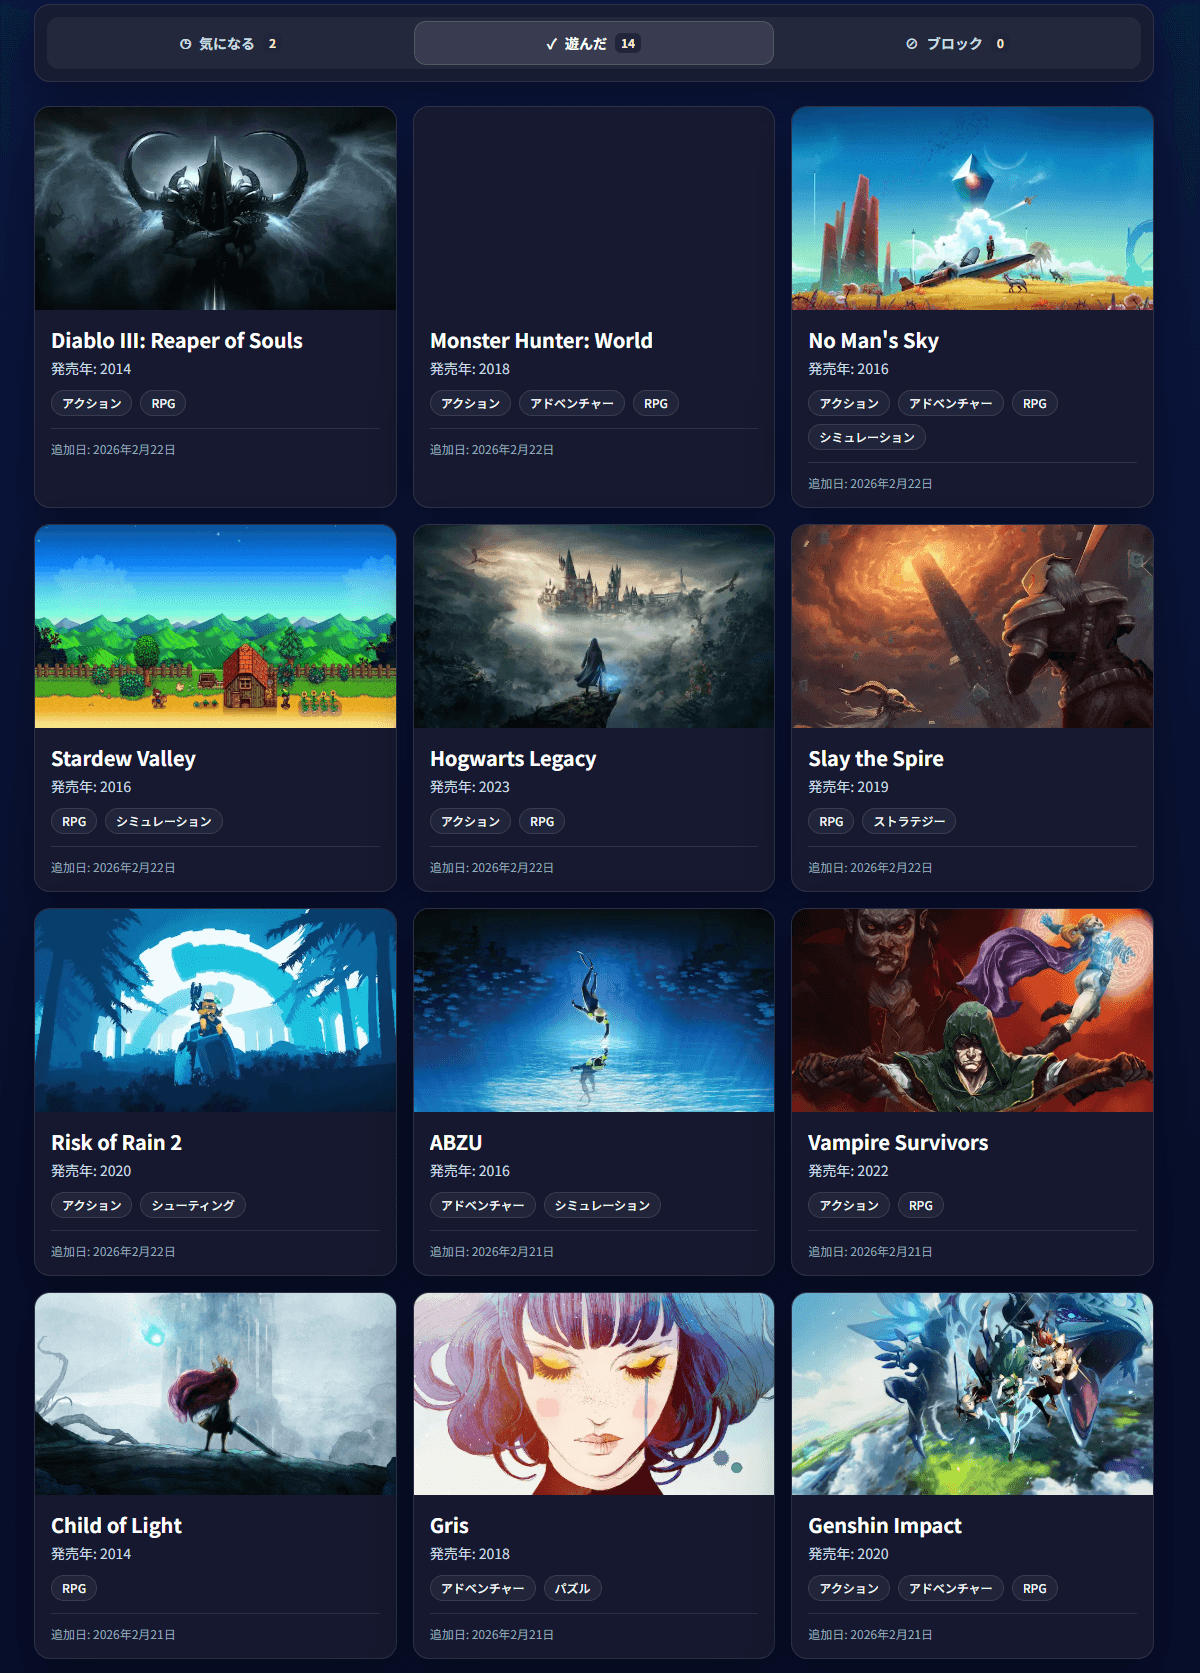Click シューティング tag on Risk of Rain 2
Viewport: 1200px width, 1673px height.
(192, 1206)
